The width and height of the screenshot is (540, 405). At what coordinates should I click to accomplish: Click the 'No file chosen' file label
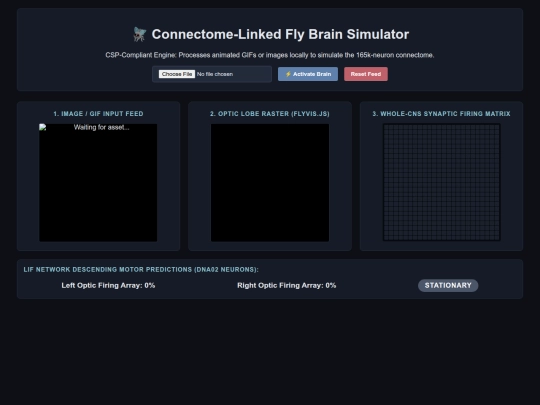click(x=215, y=74)
